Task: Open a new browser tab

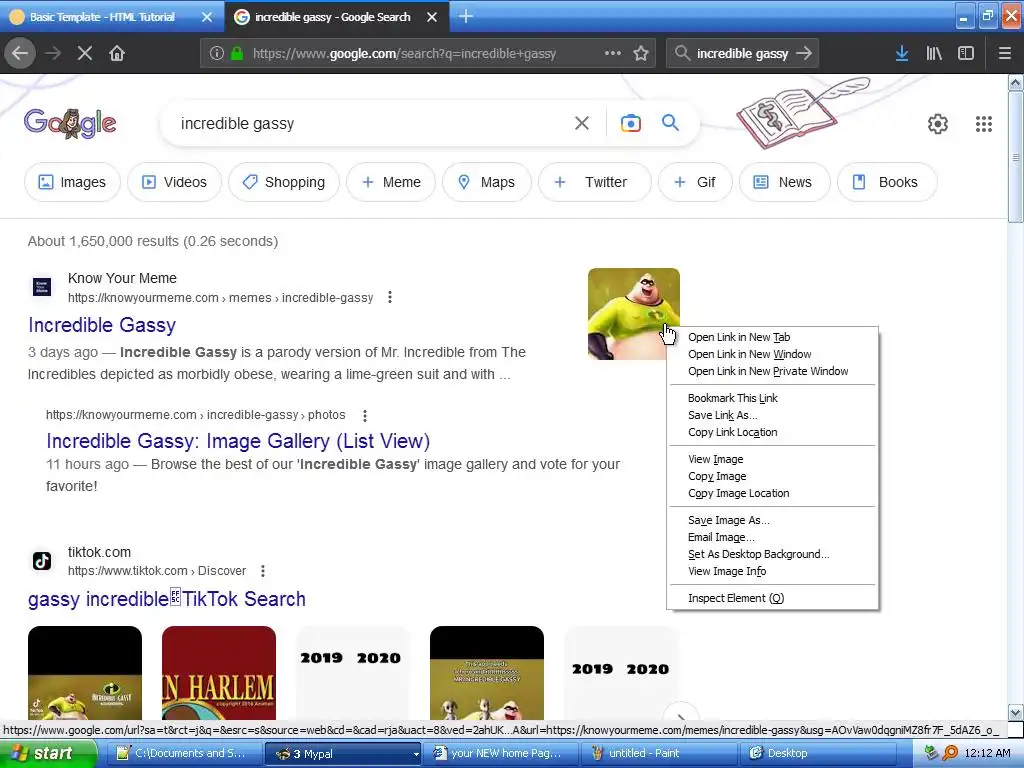Action: pyautogui.click(x=465, y=16)
